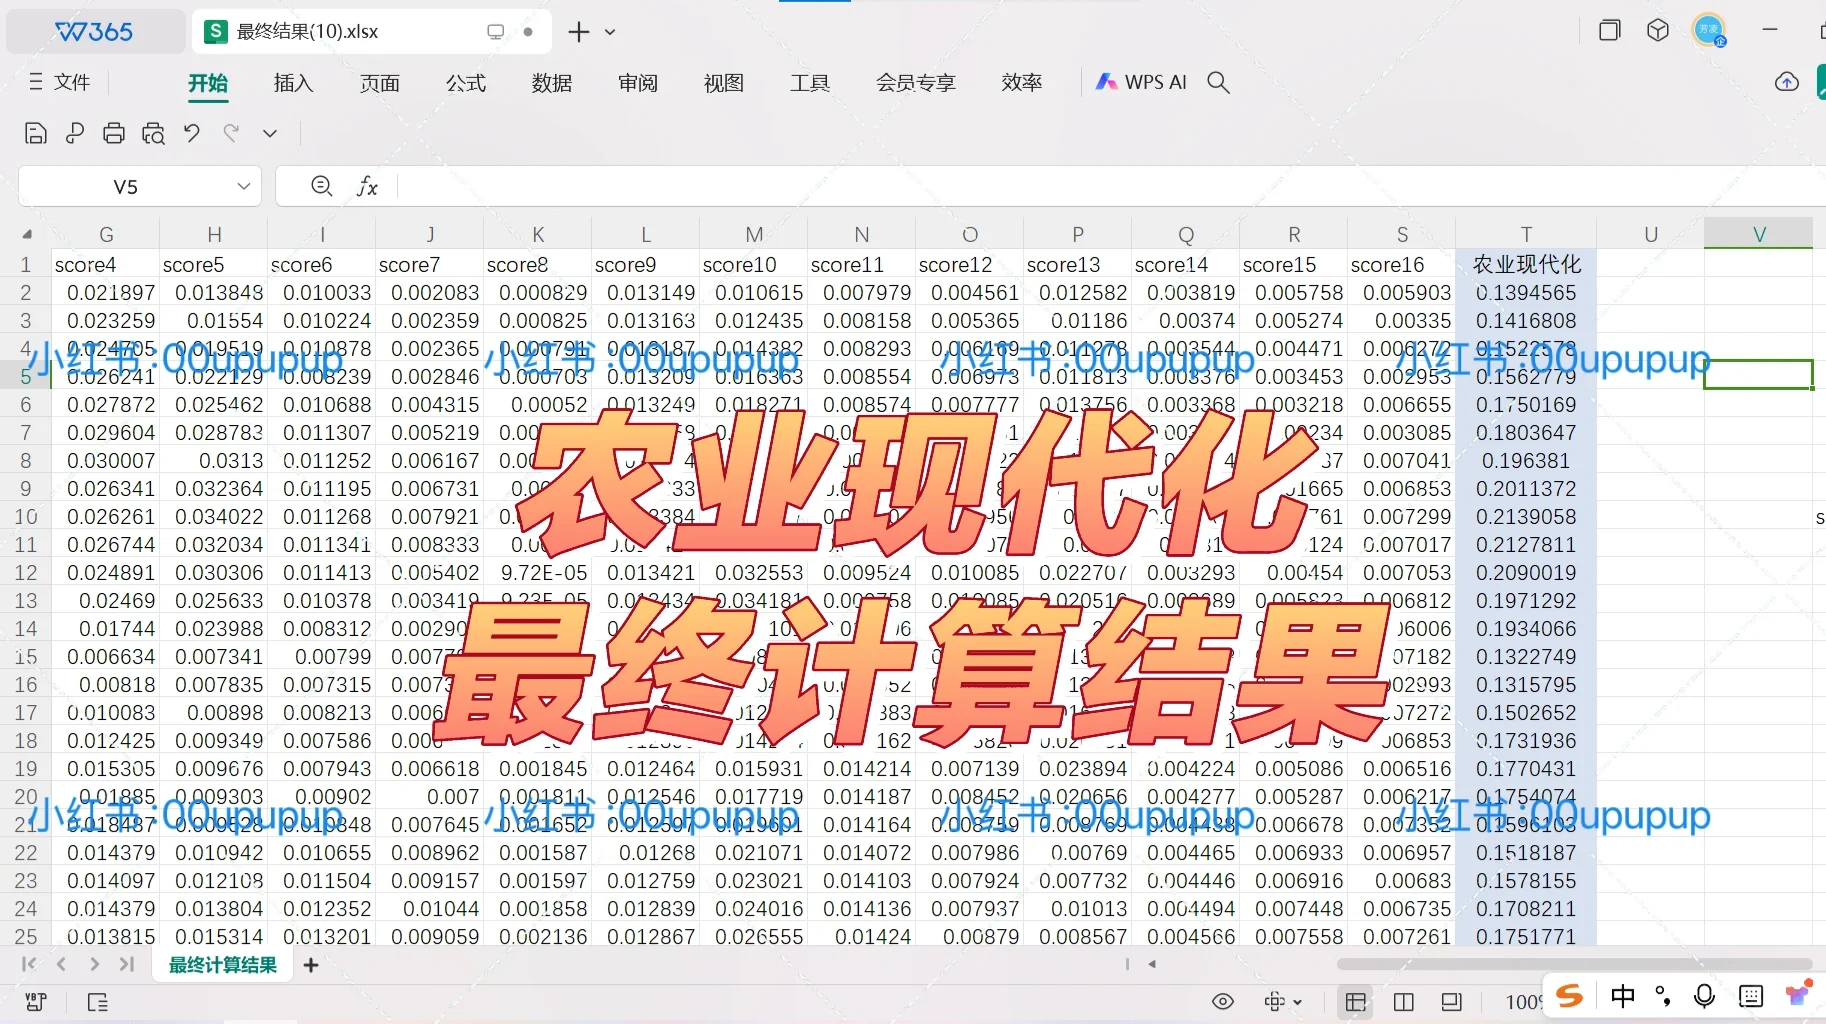Click the cube icon near avatar
Screen dimensions: 1826x1024
click(x=1658, y=30)
